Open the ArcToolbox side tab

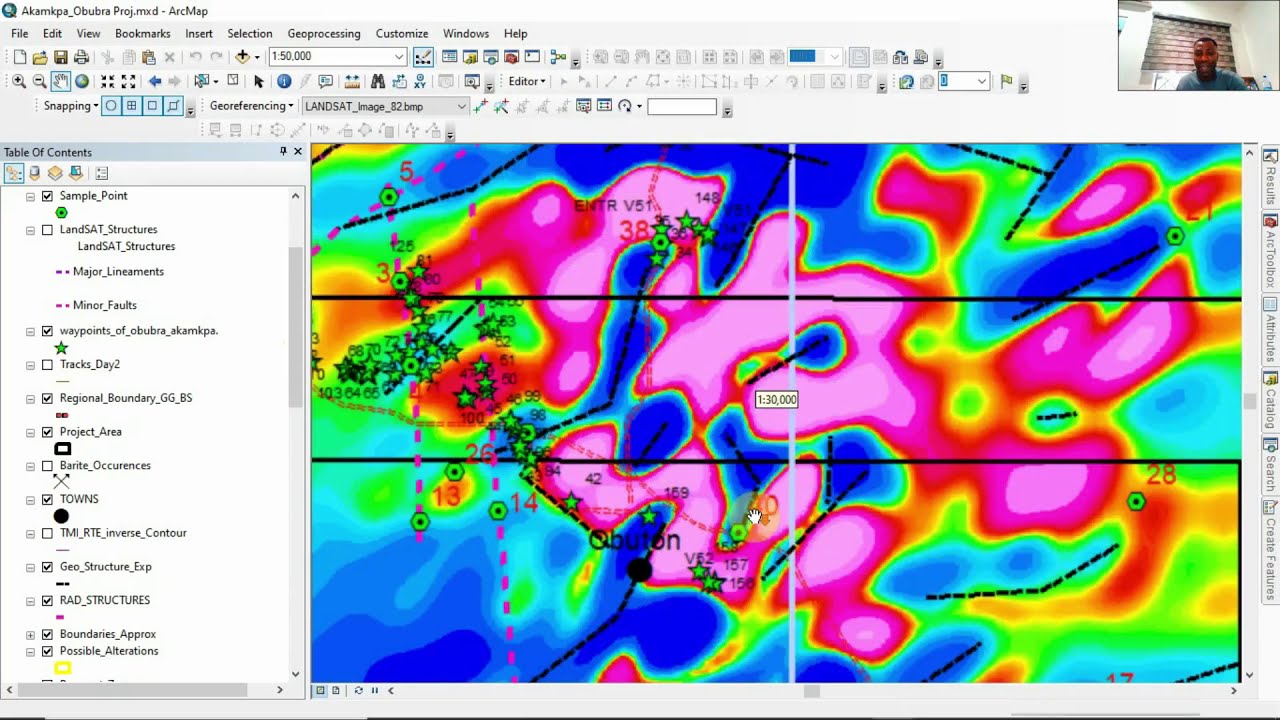(1271, 251)
